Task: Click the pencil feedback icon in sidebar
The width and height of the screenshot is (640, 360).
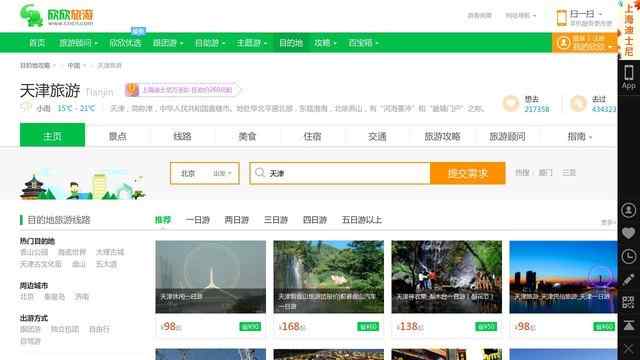Action: click(x=629, y=280)
